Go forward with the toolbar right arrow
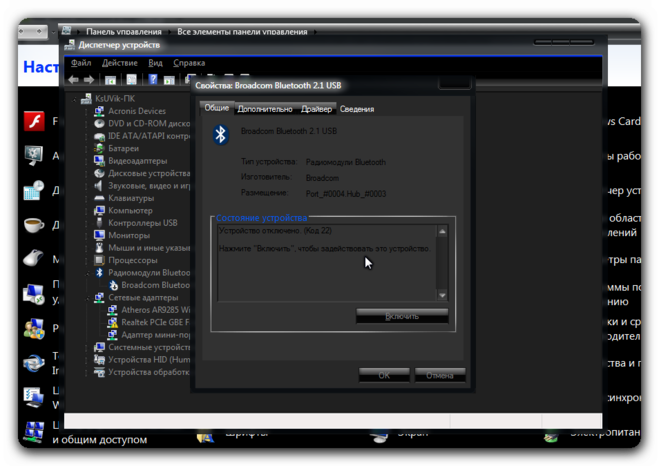This screenshot has height=466, width=659. tap(89, 79)
